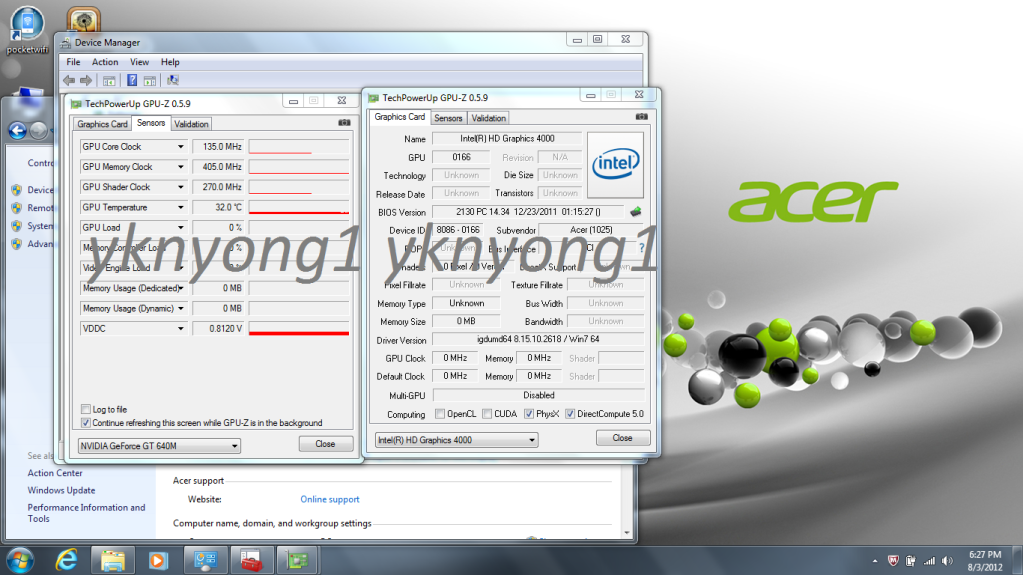Open the Device Manager Action menu

(x=104, y=62)
